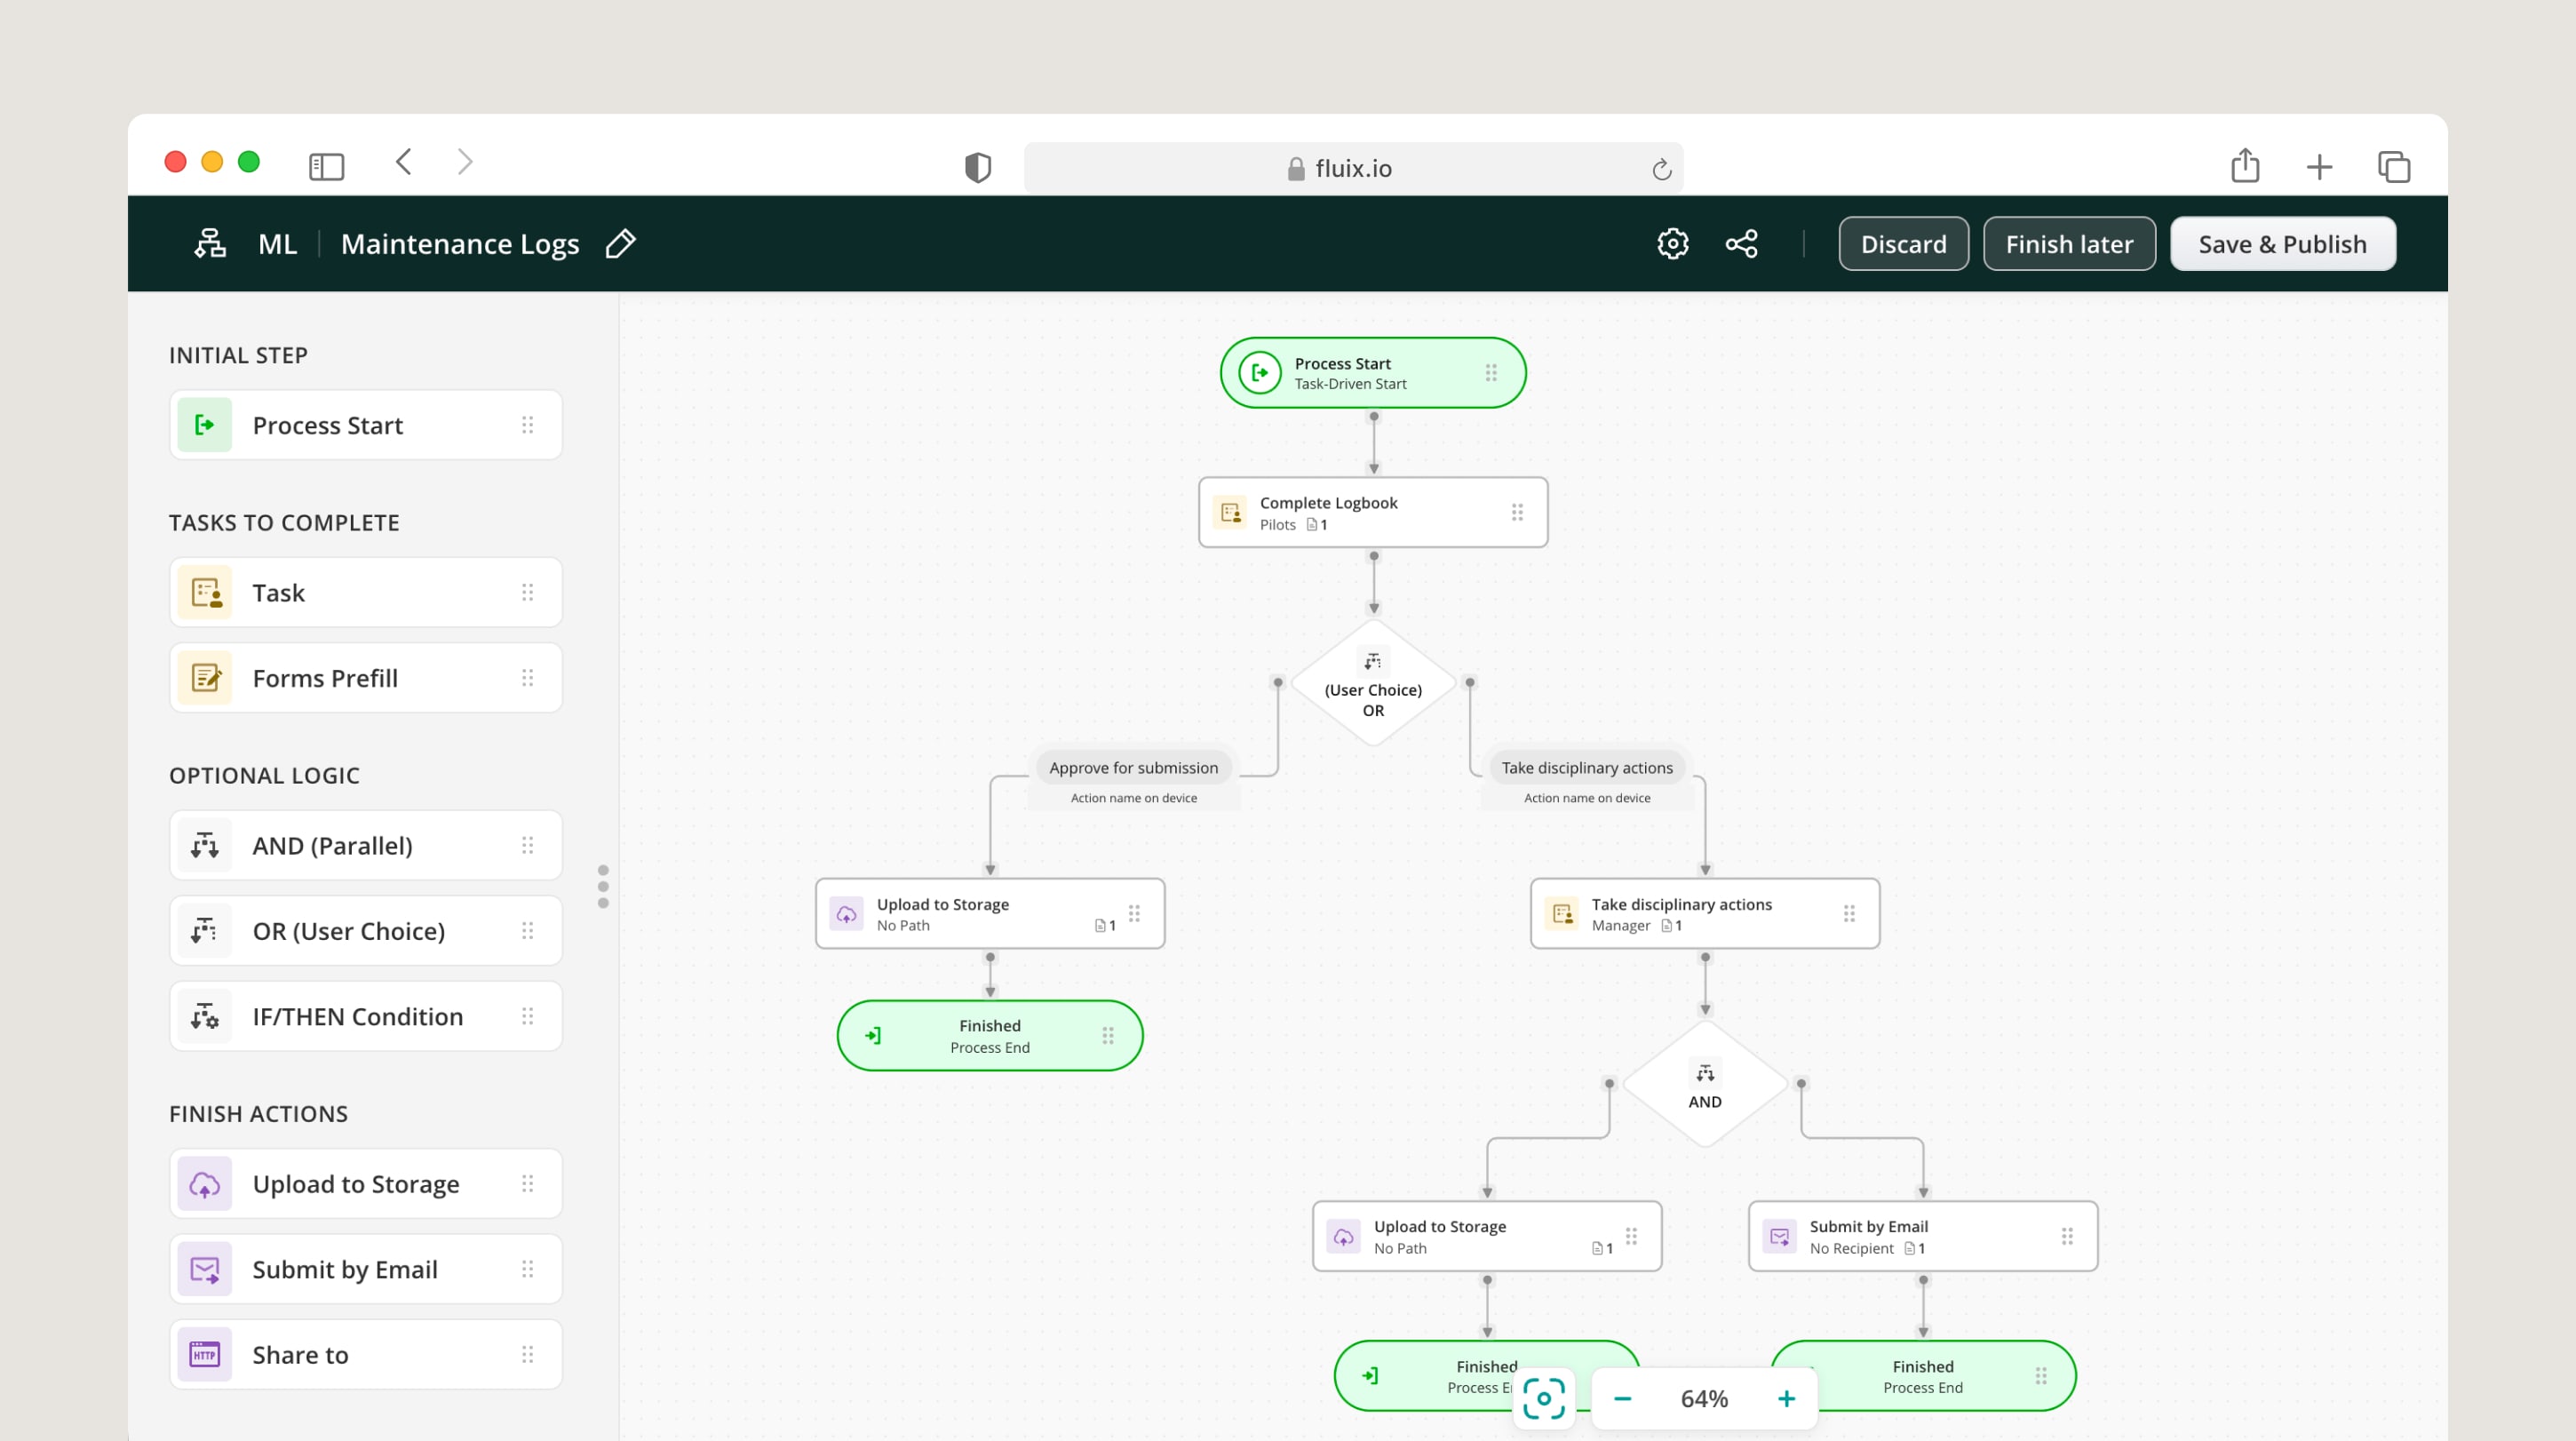The height and width of the screenshot is (1441, 2576).
Task: Zoom out with the minus button
Action: tap(1622, 1398)
